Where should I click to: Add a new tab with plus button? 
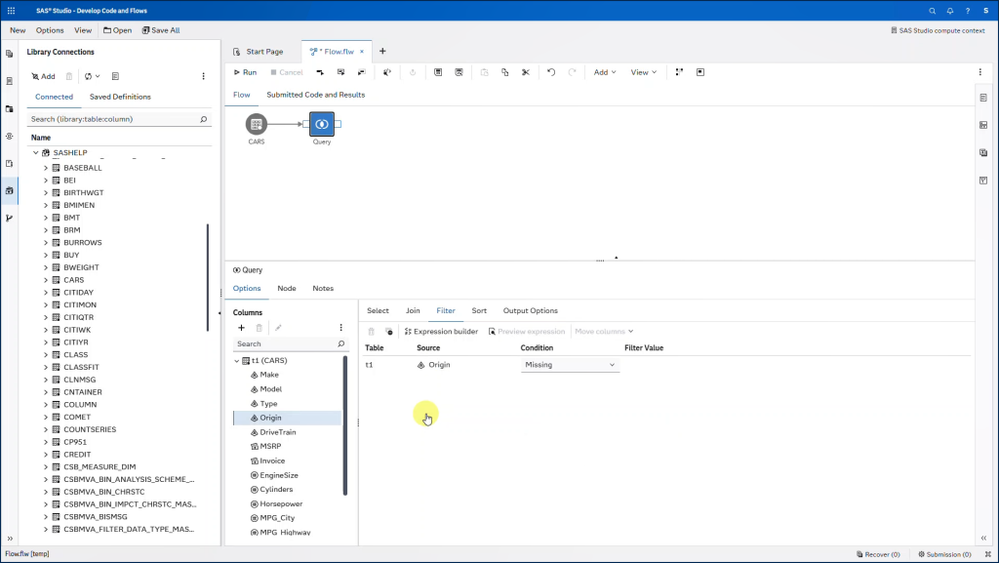click(383, 52)
